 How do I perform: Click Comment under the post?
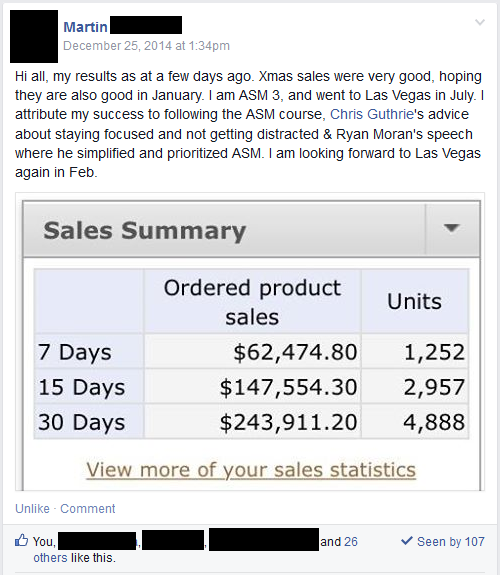click(88, 509)
